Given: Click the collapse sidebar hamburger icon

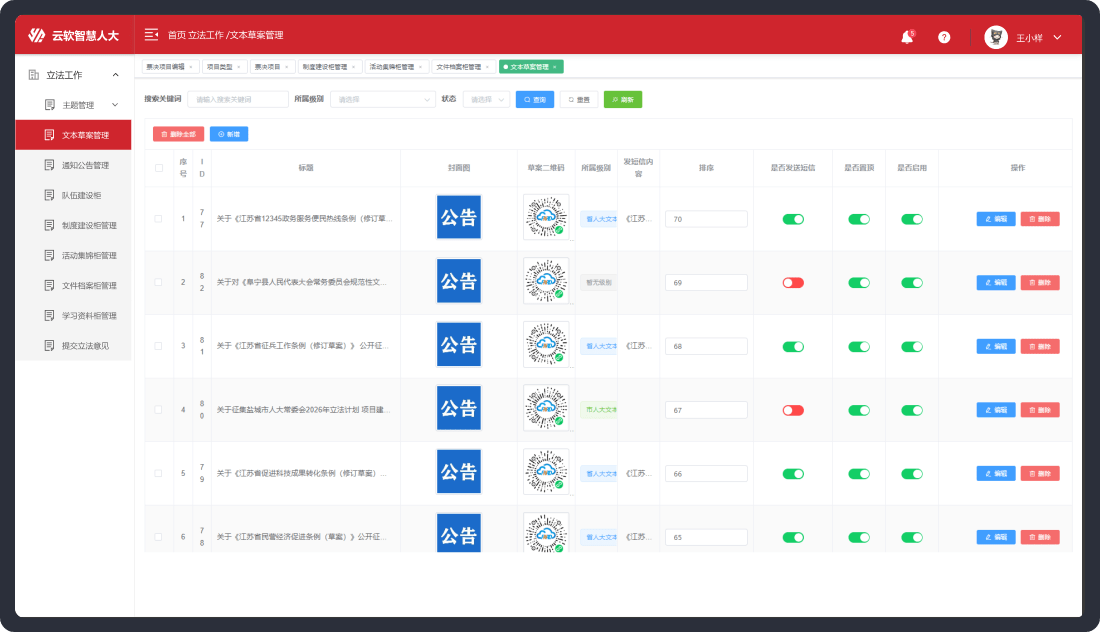Looking at the screenshot, I should coord(151,33).
